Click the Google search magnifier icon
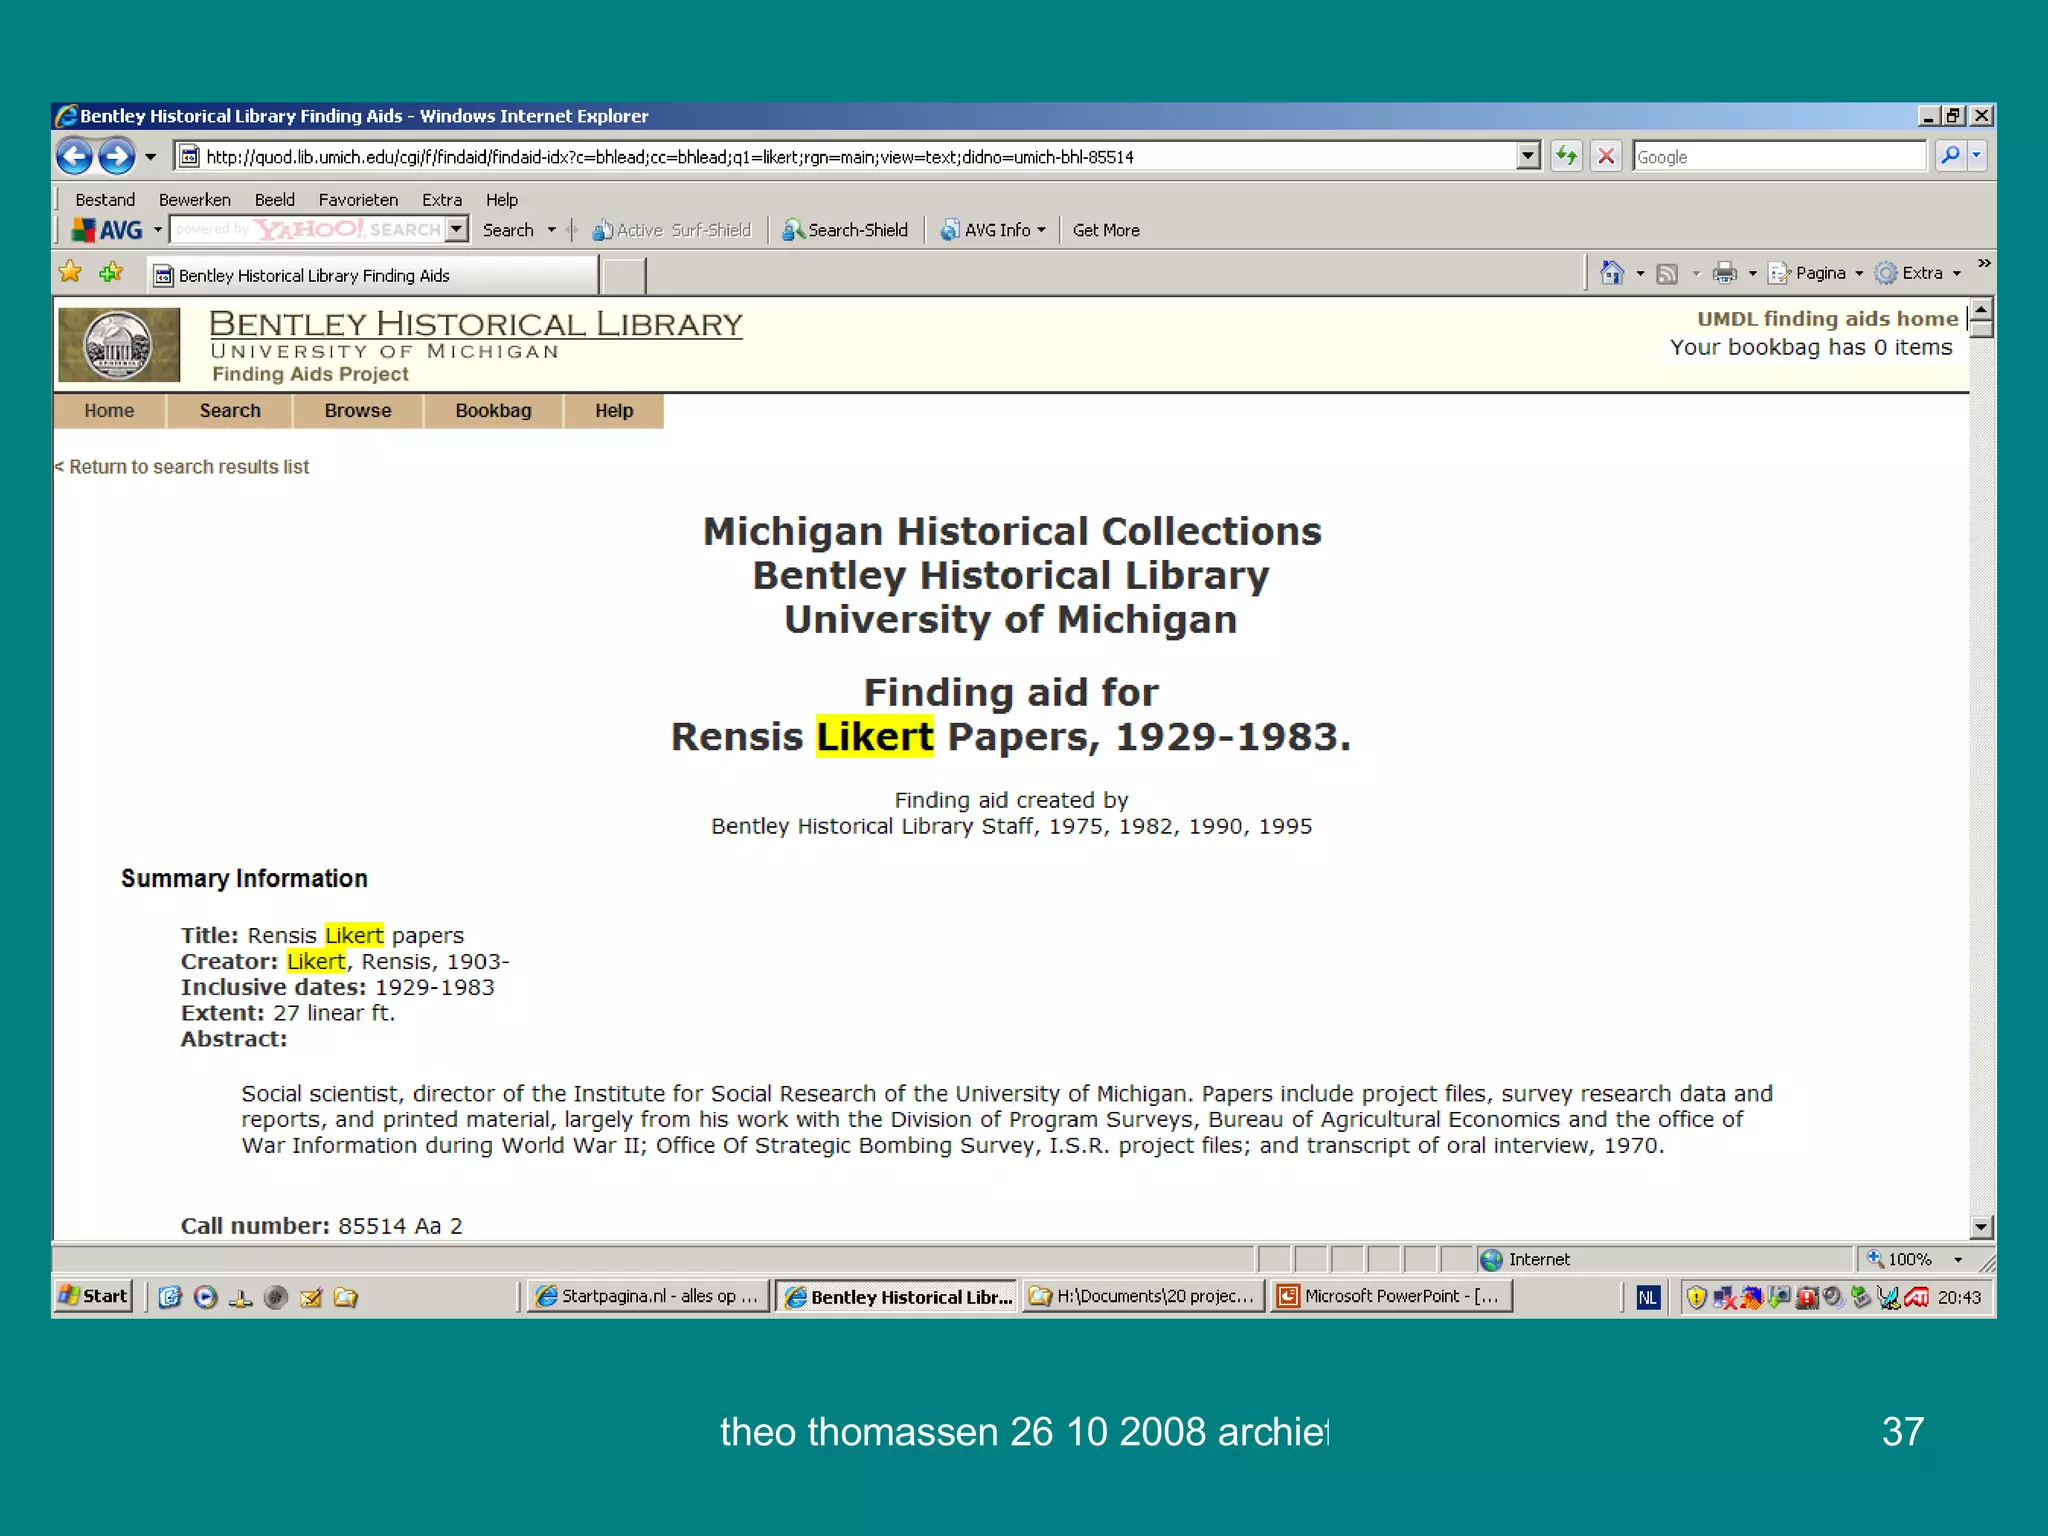The height and width of the screenshot is (1536, 2048). (x=1950, y=156)
